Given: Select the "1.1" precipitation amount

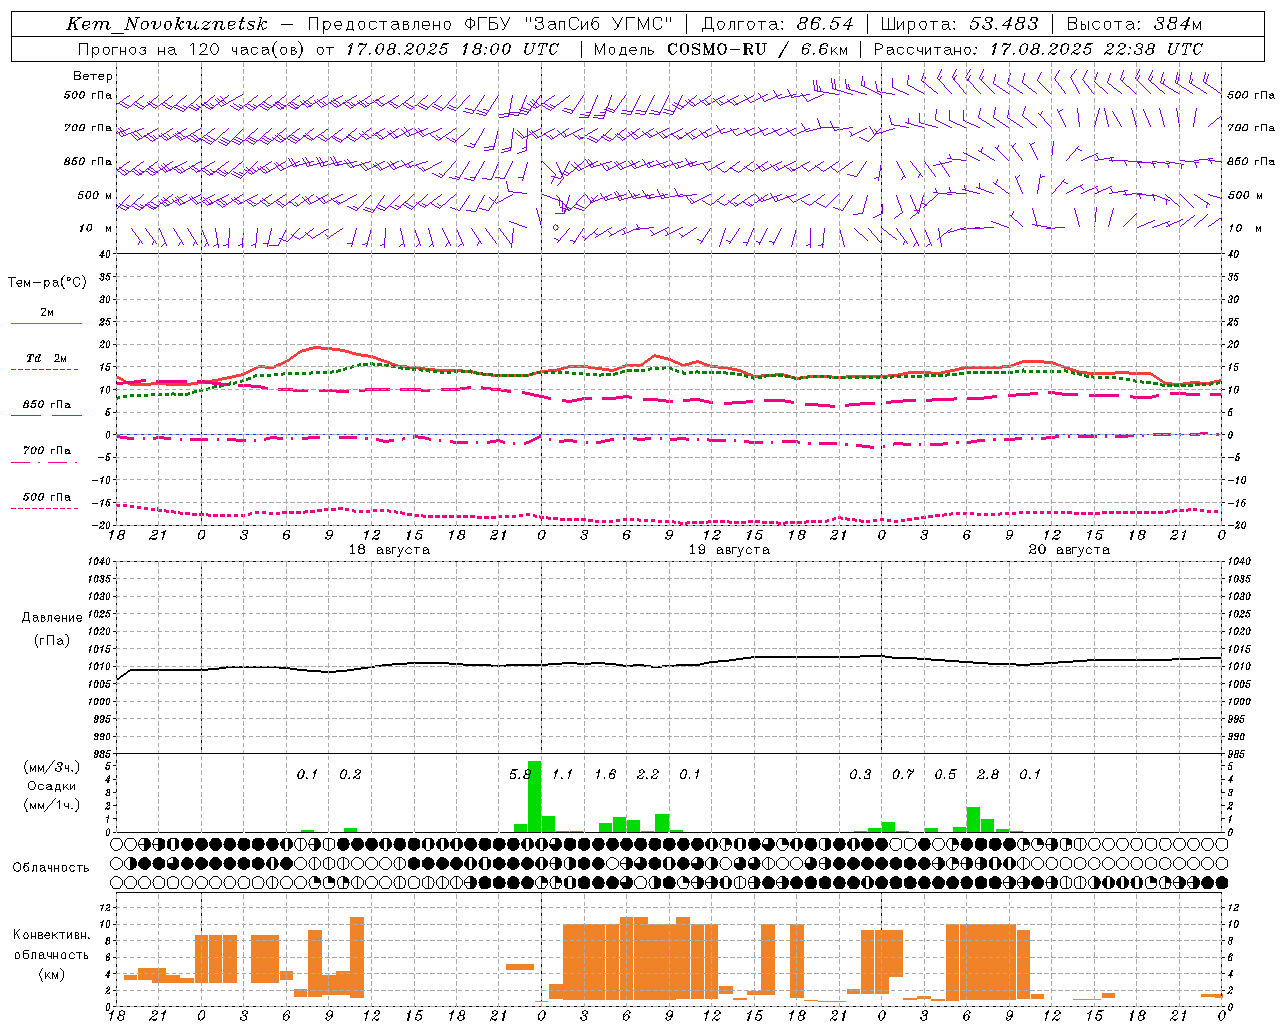Looking at the screenshot, I should 563,775.
